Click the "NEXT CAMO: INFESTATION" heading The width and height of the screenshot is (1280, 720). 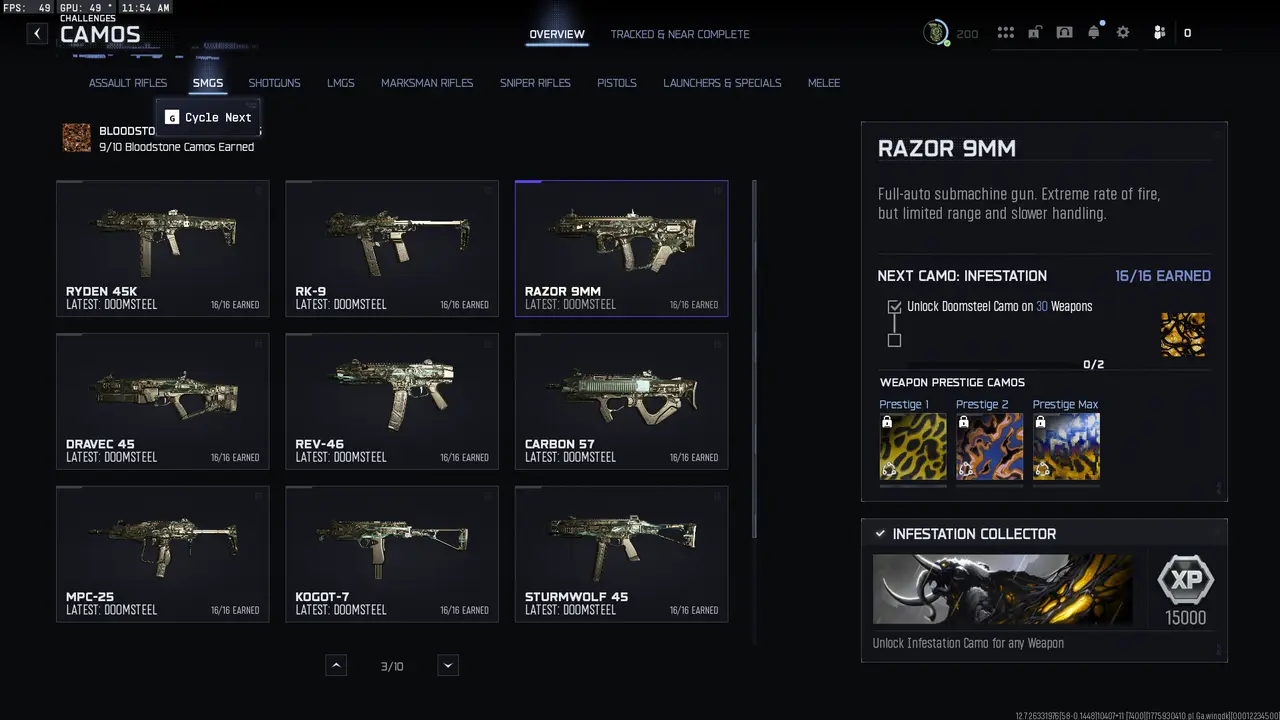[962, 276]
